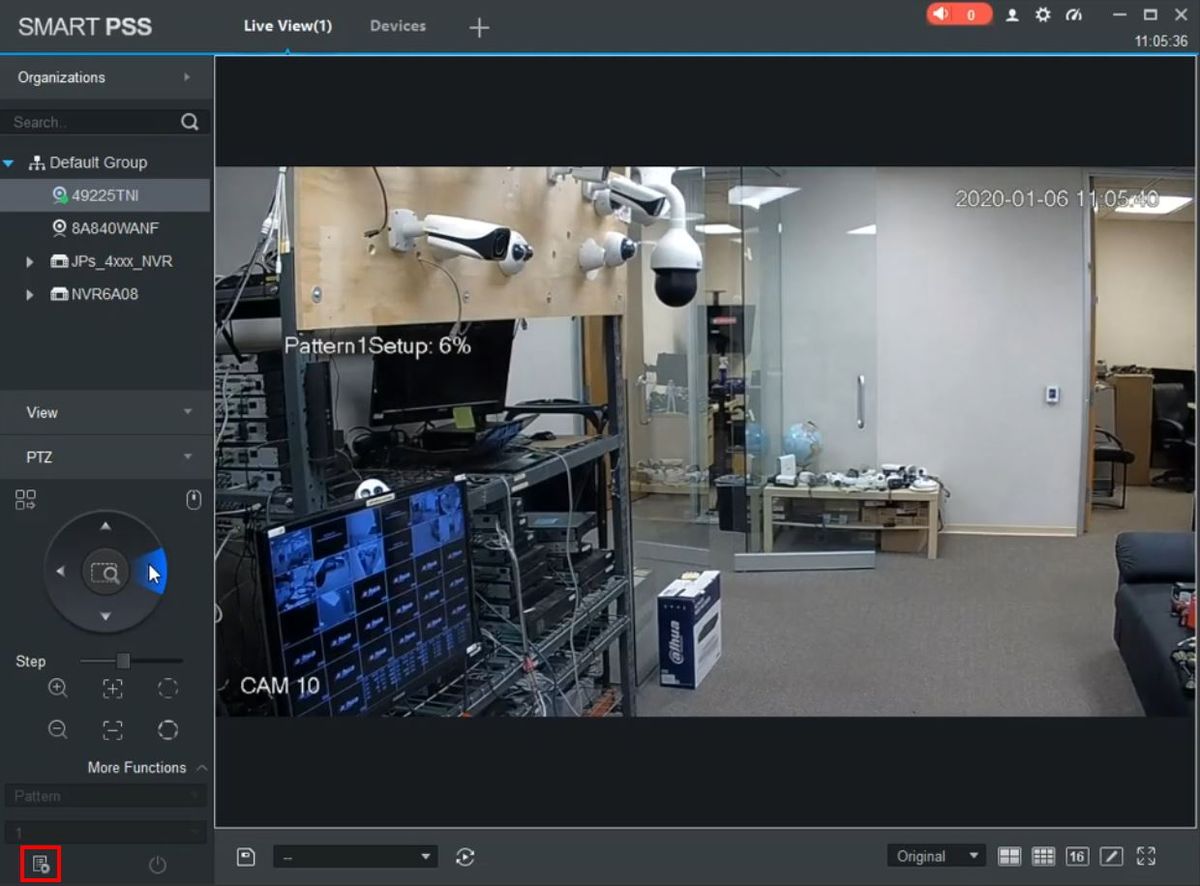Switch to 16-window split layout
The height and width of the screenshot is (886, 1200).
[1076, 857]
